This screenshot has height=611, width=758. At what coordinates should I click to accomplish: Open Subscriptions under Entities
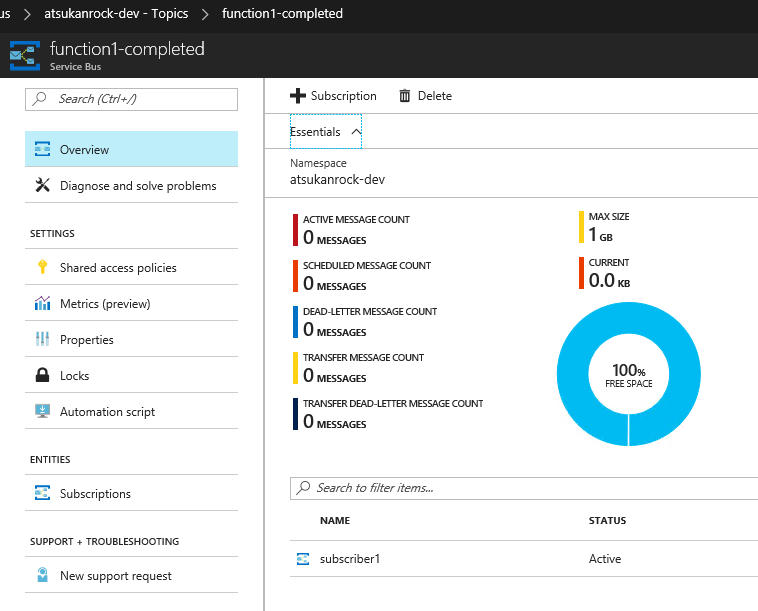point(131,493)
